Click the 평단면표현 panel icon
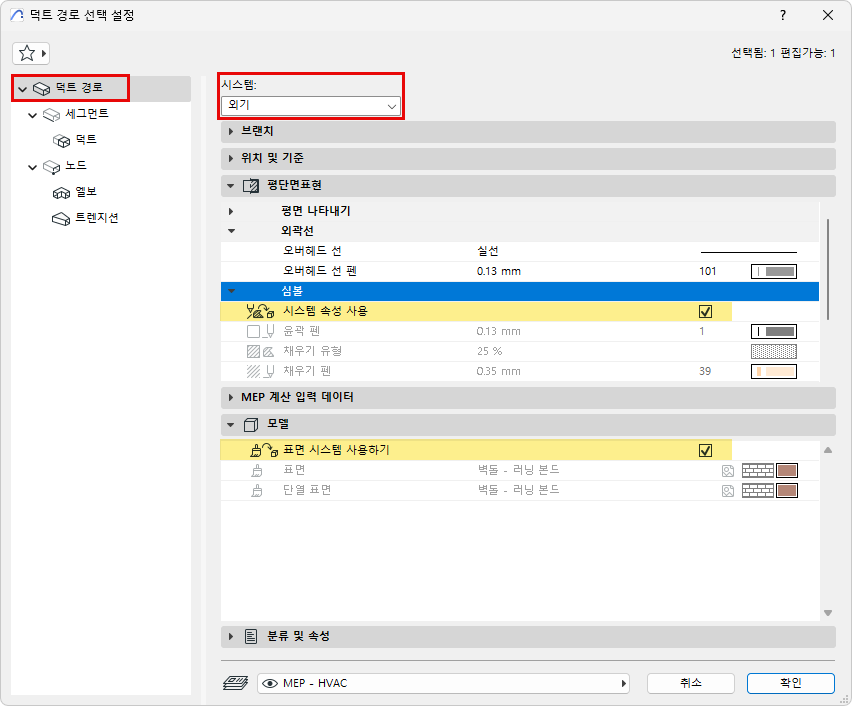The image size is (852, 706). click(250, 186)
